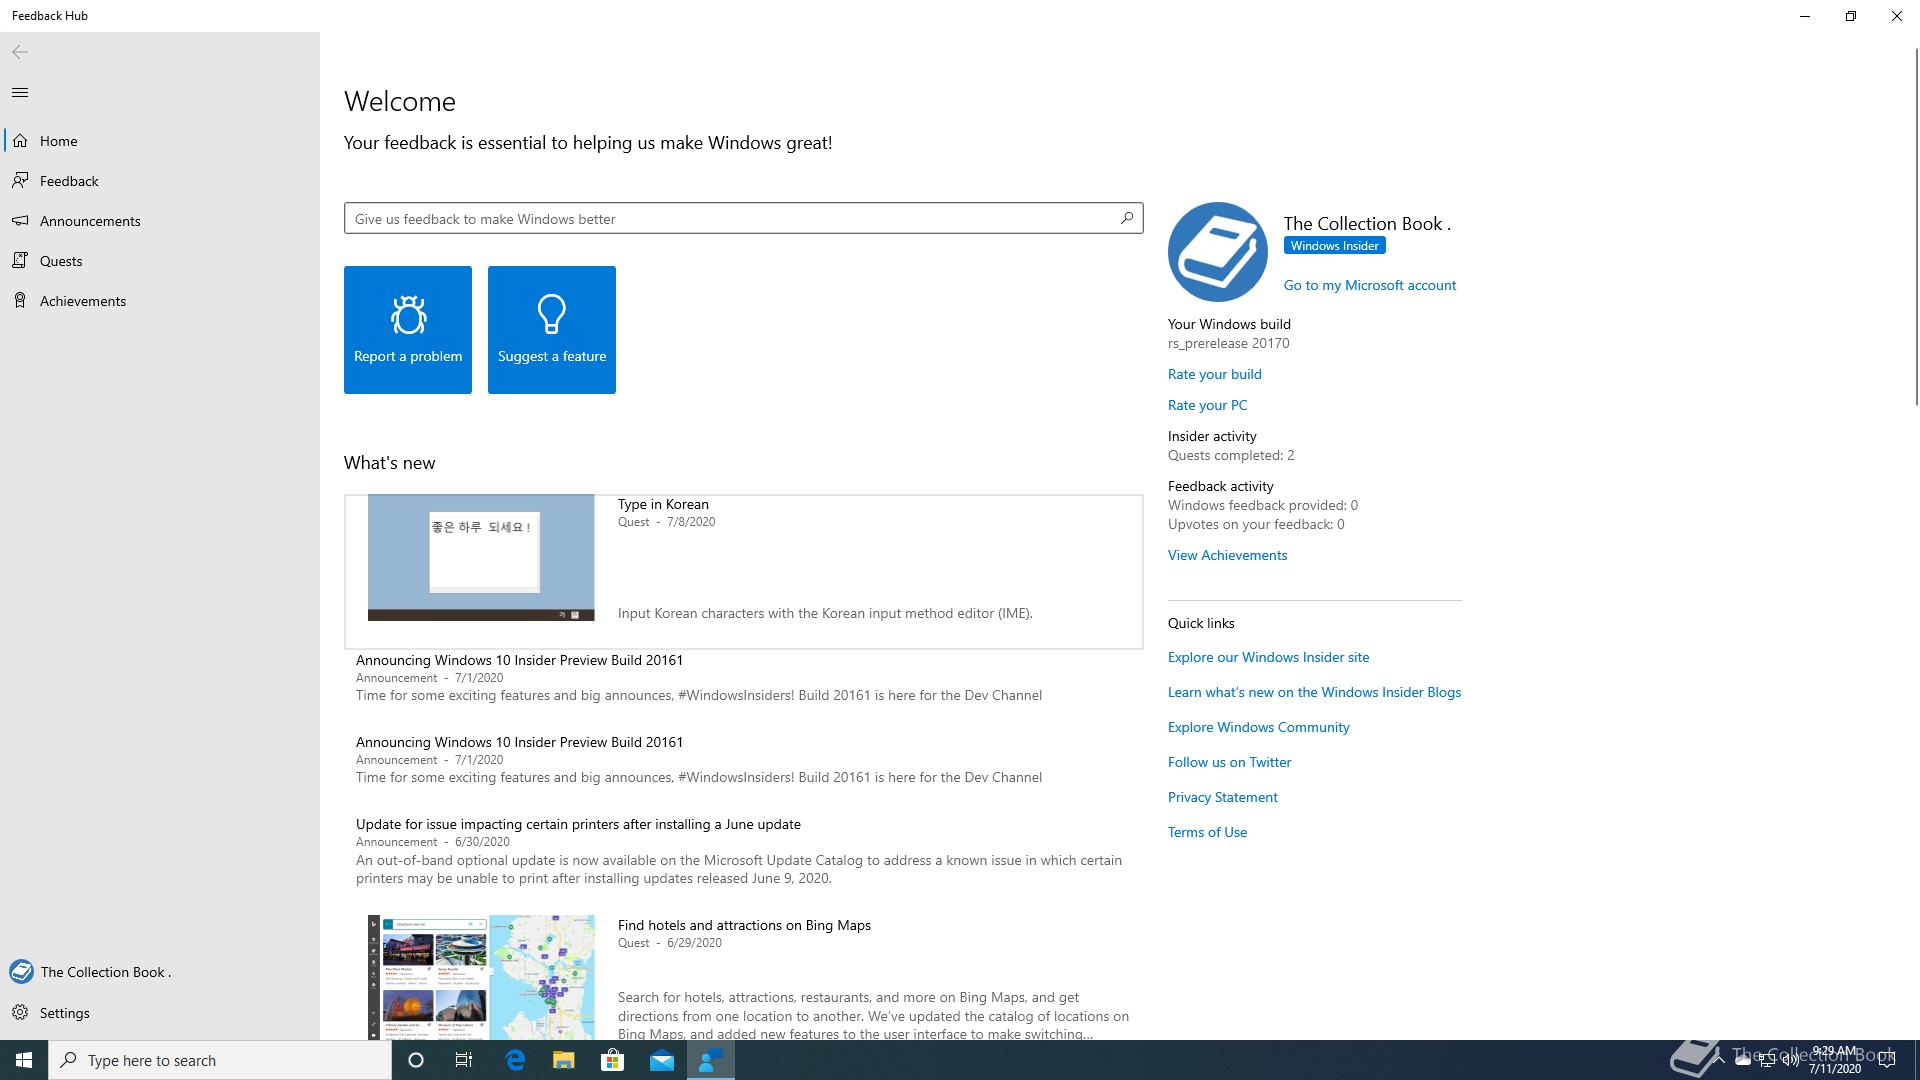Open the Home navigation item
The image size is (1920, 1080).
click(x=160, y=141)
